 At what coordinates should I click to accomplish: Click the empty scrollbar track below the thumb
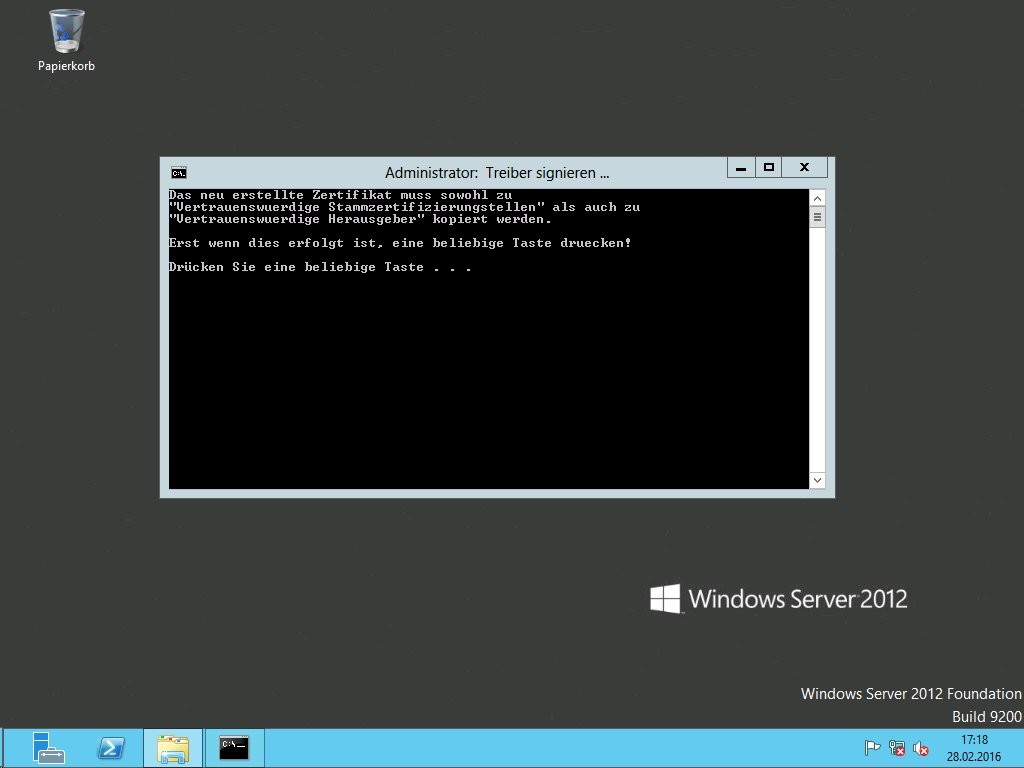(817, 350)
